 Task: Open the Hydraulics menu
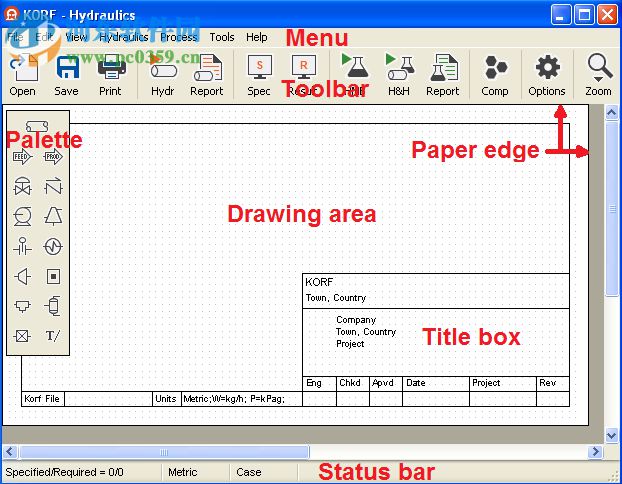coord(124,37)
